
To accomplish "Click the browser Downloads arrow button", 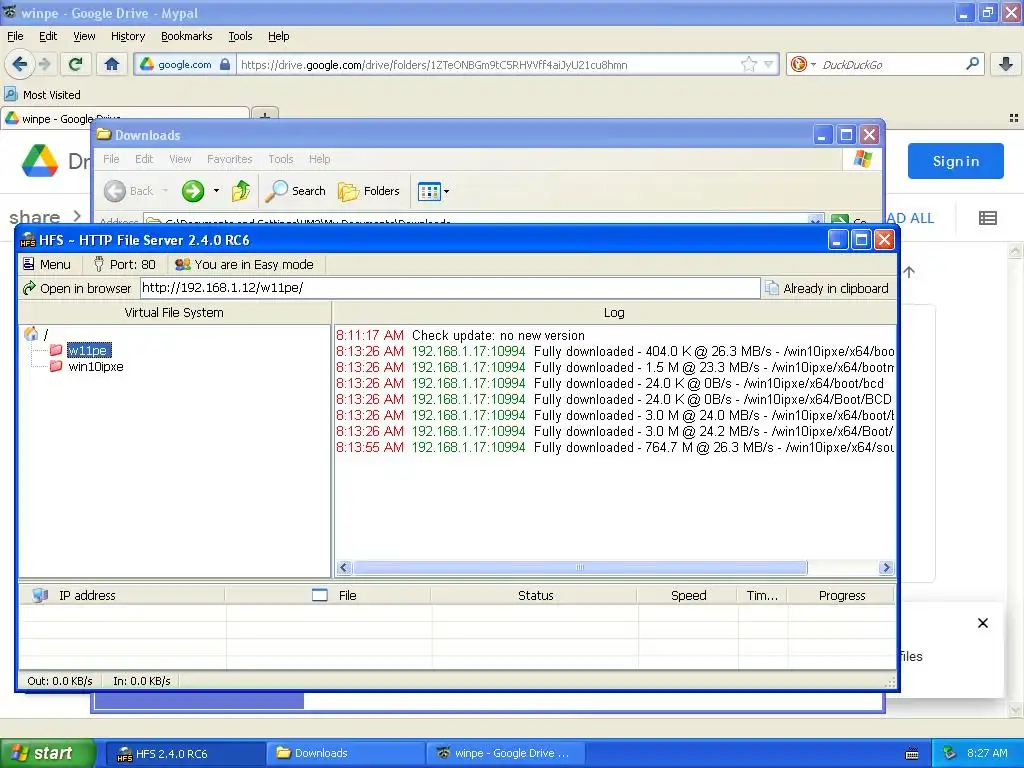I will coord(1006,64).
